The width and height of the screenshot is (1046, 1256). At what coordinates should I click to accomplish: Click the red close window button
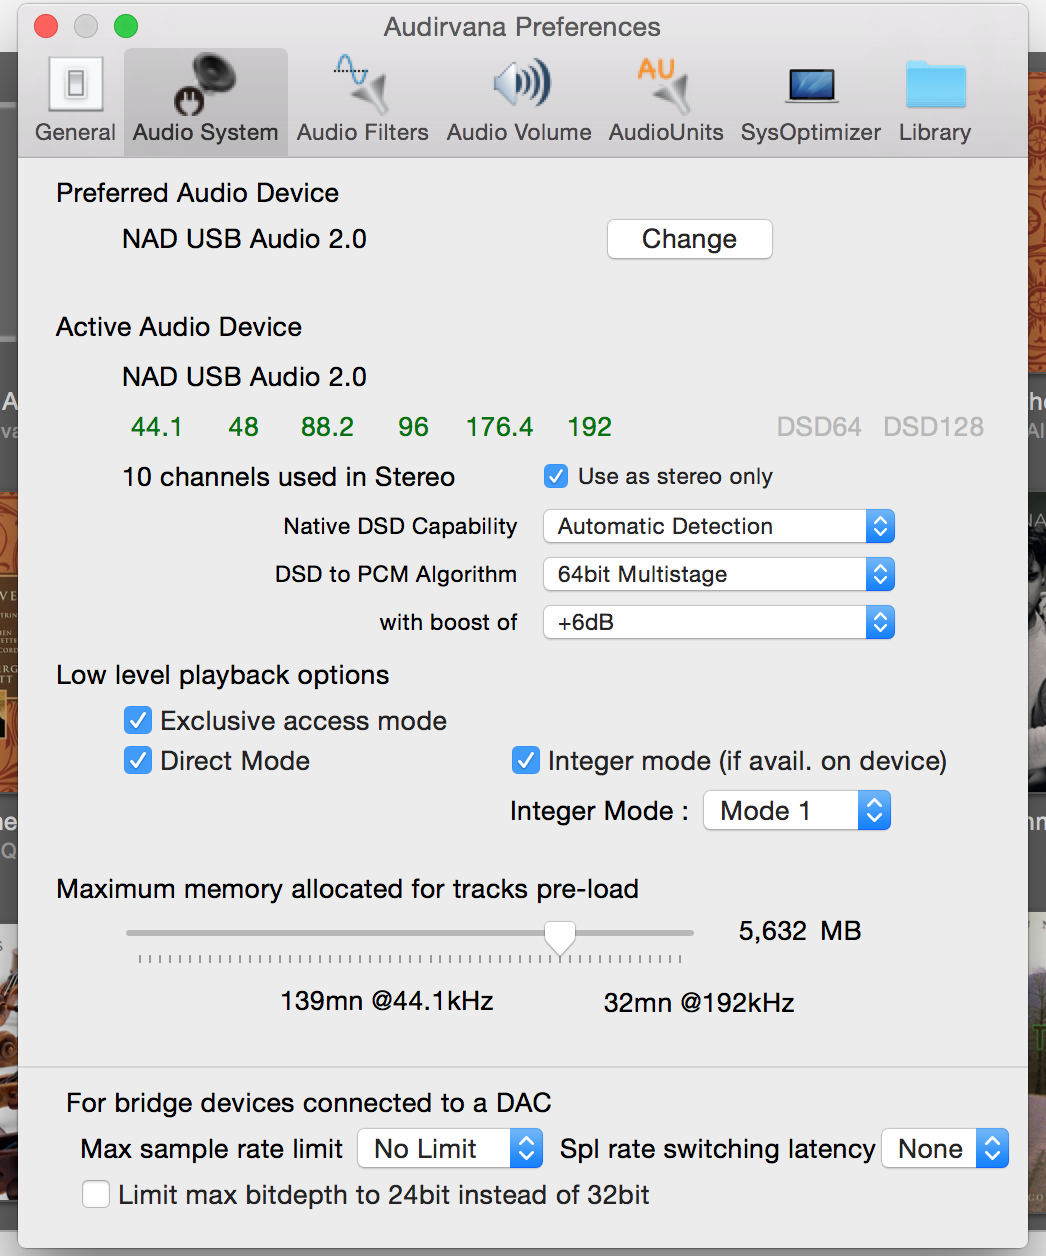point(46,26)
